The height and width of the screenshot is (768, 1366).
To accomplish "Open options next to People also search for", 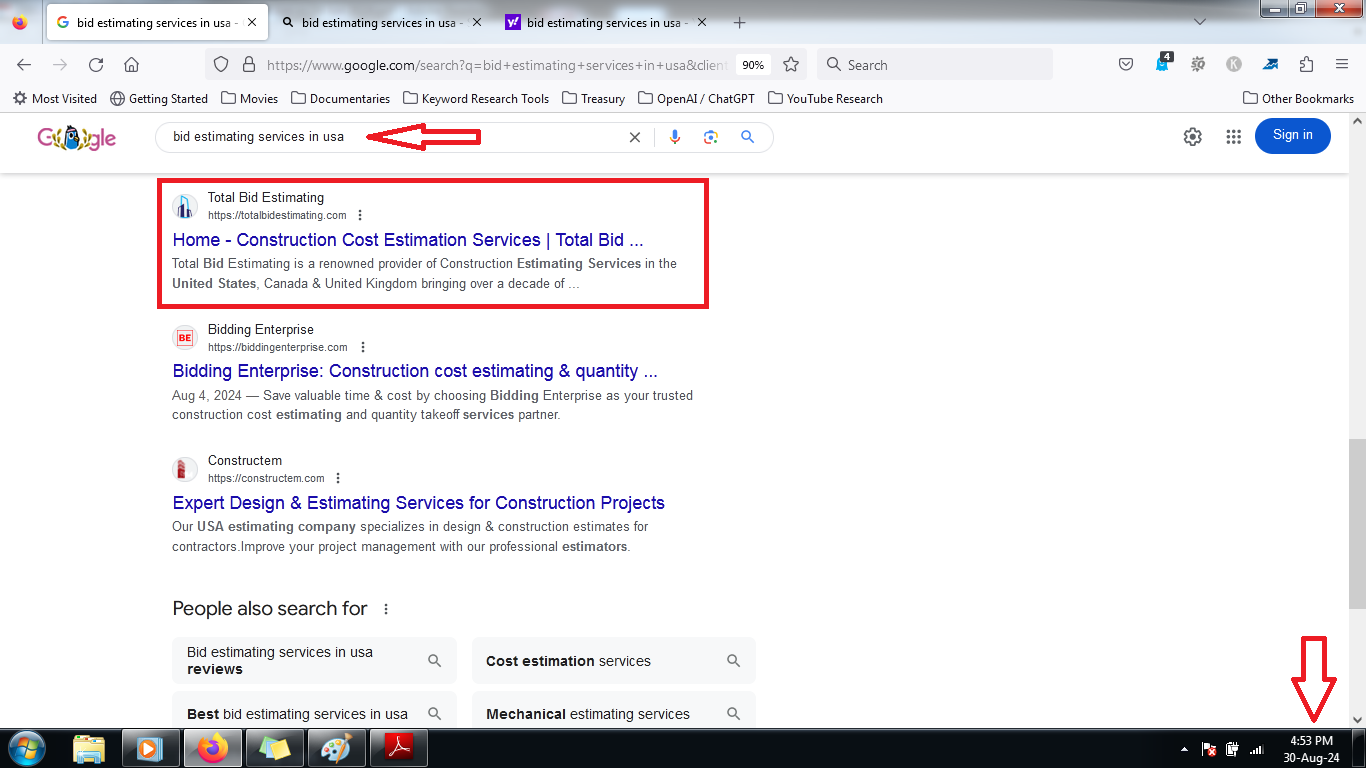I will point(386,609).
